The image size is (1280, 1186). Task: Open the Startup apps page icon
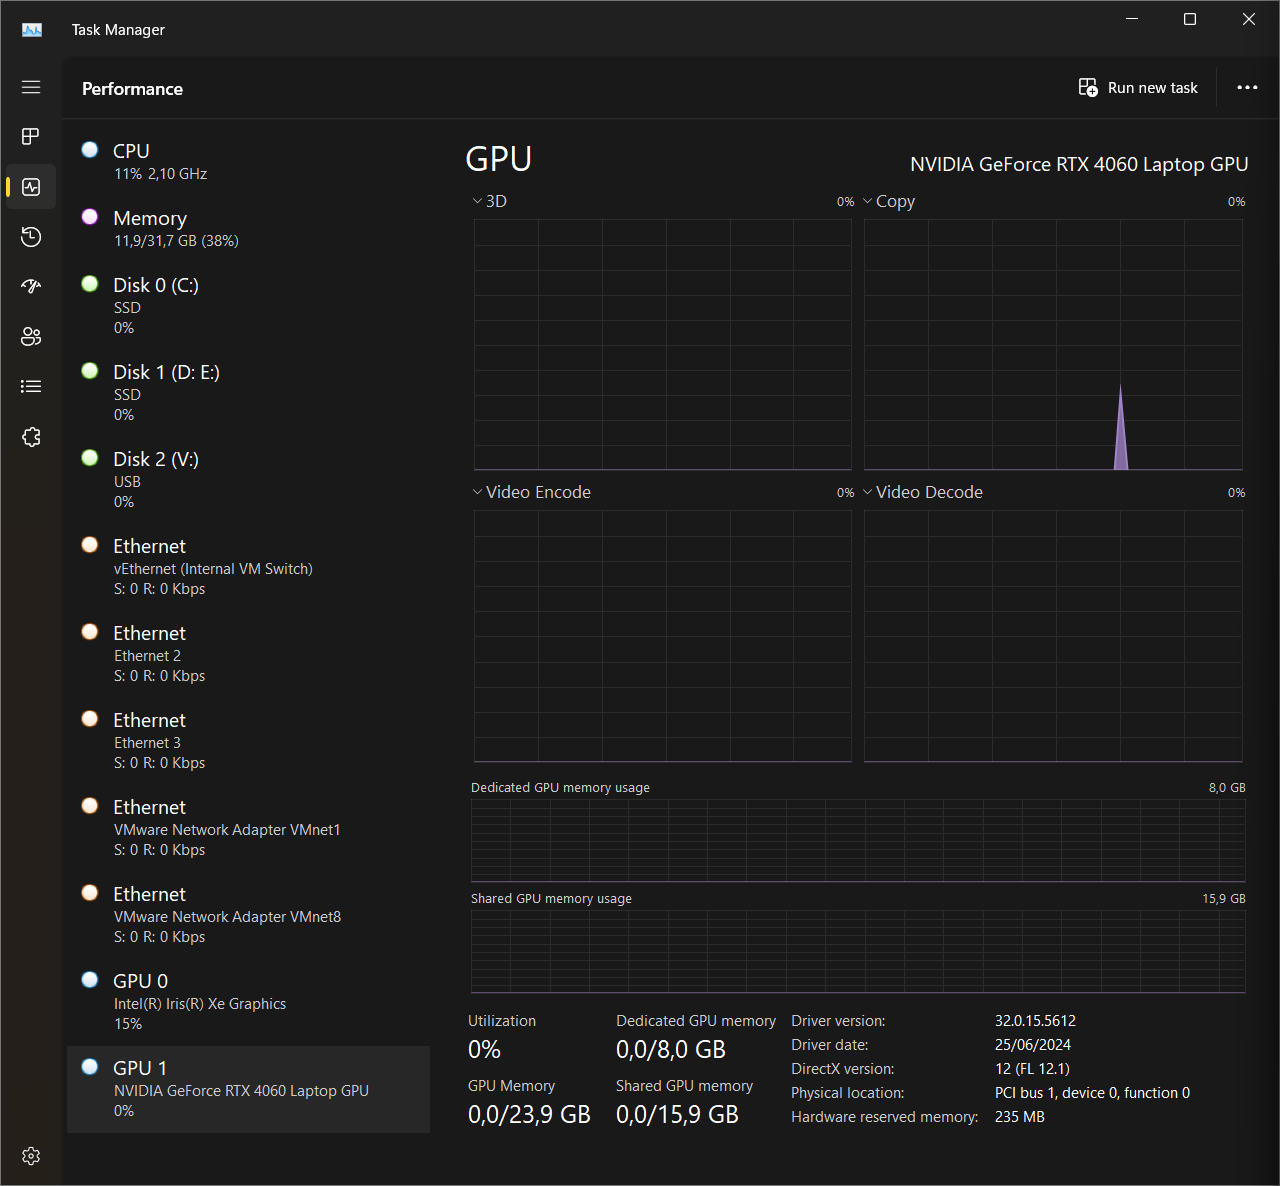(31, 286)
